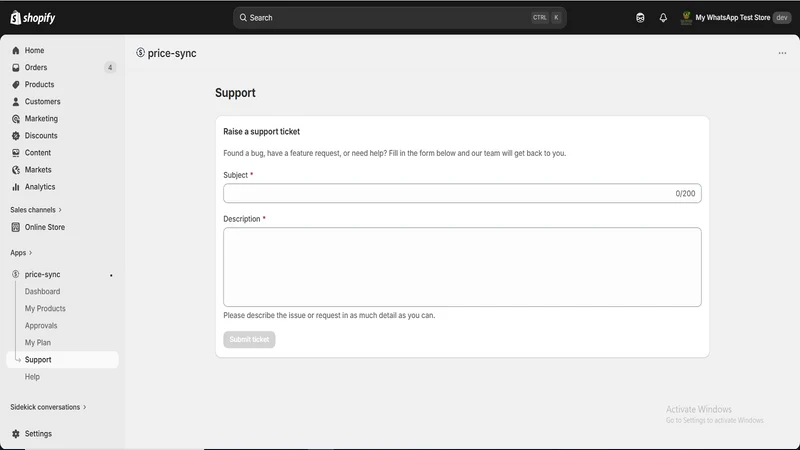
Task: Click the Customers person icon
Action: coord(16,102)
